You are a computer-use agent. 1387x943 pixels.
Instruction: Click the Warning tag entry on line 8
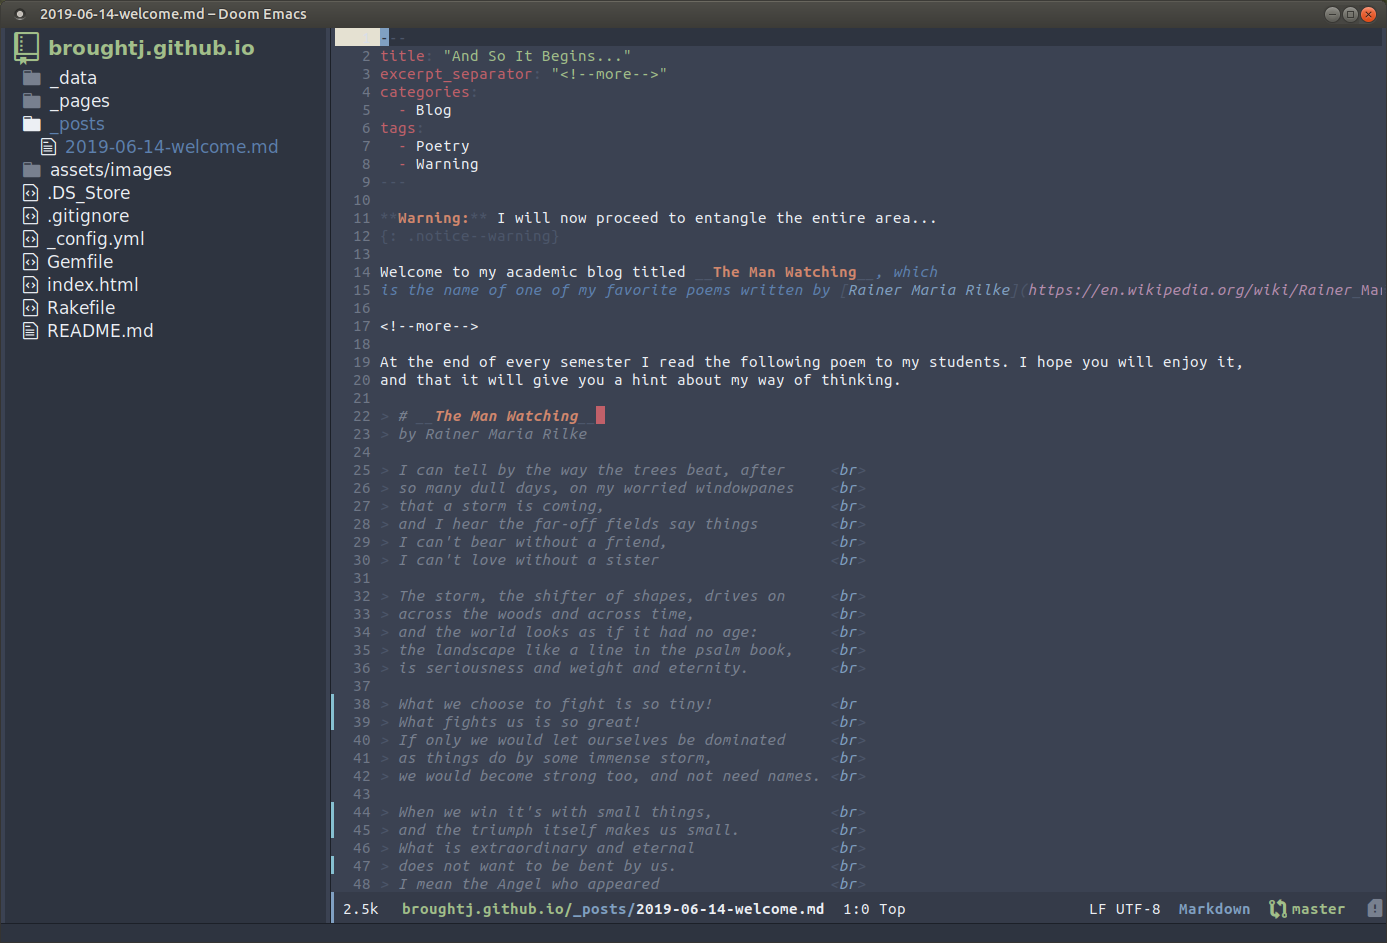pos(447,164)
